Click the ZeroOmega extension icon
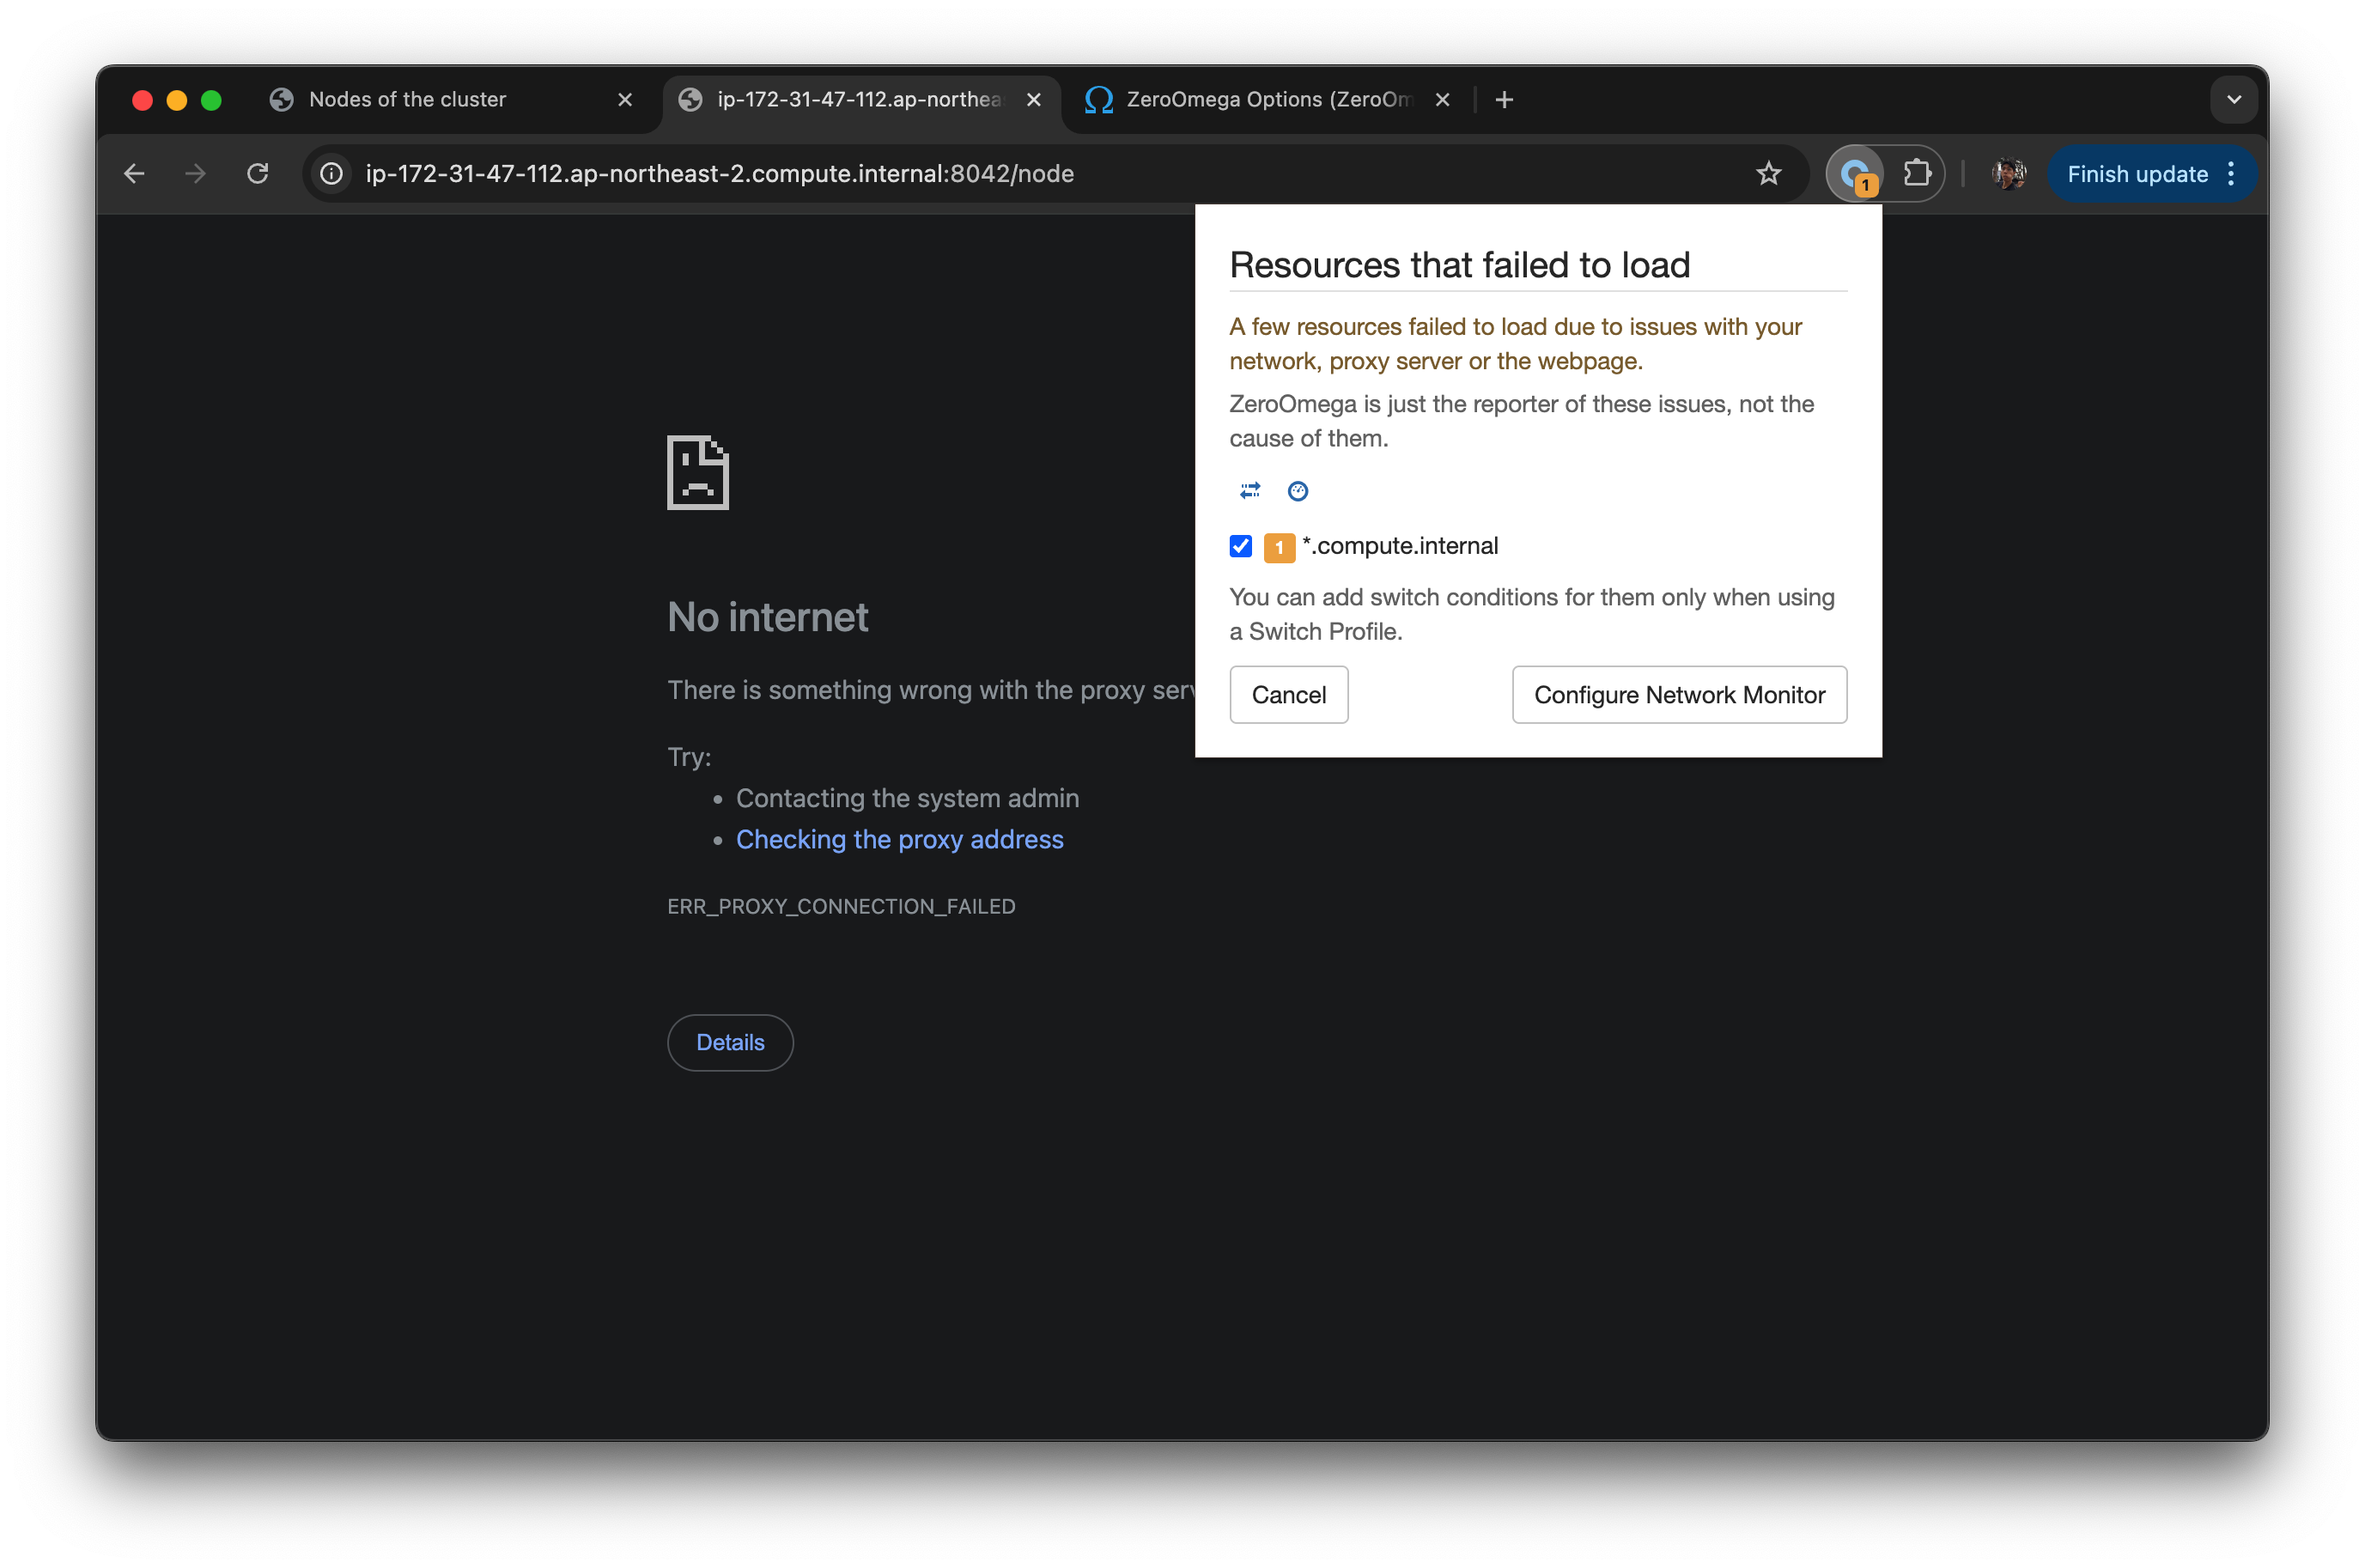This screenshot has width=2365, height=1568. pos(1856,174)
